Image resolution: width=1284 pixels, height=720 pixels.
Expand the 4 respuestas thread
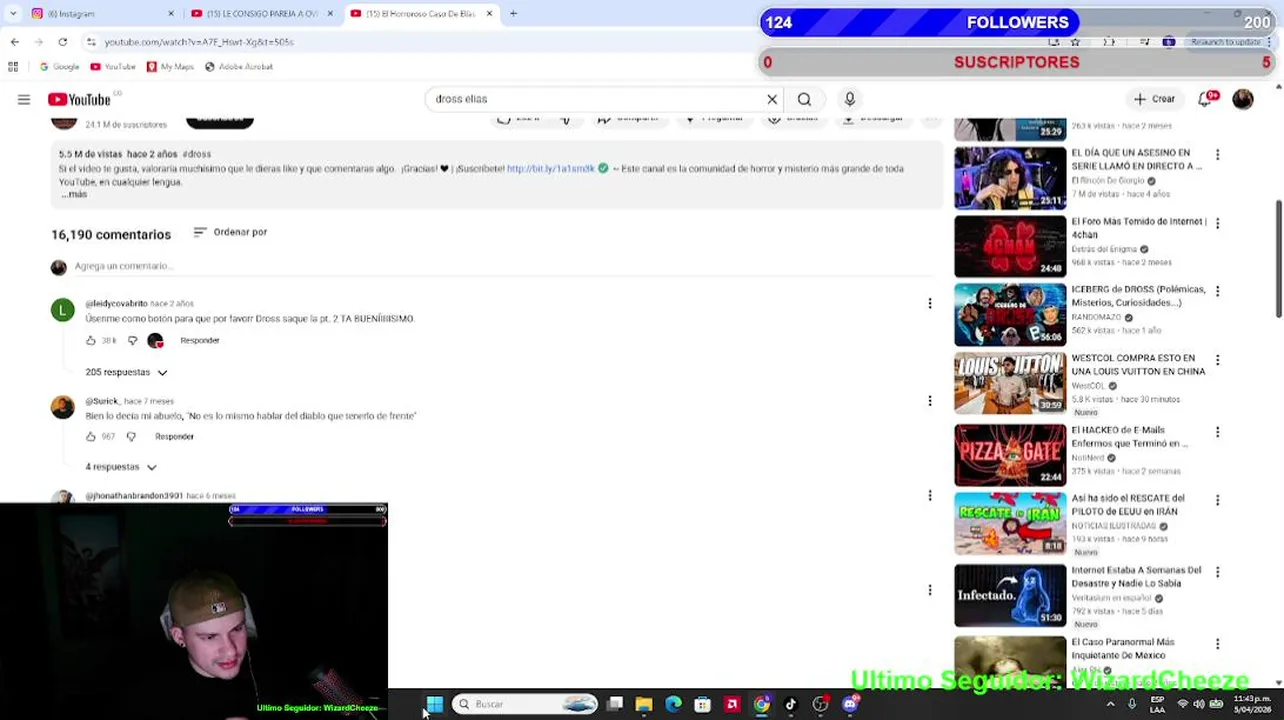click(x=121, y=467)
